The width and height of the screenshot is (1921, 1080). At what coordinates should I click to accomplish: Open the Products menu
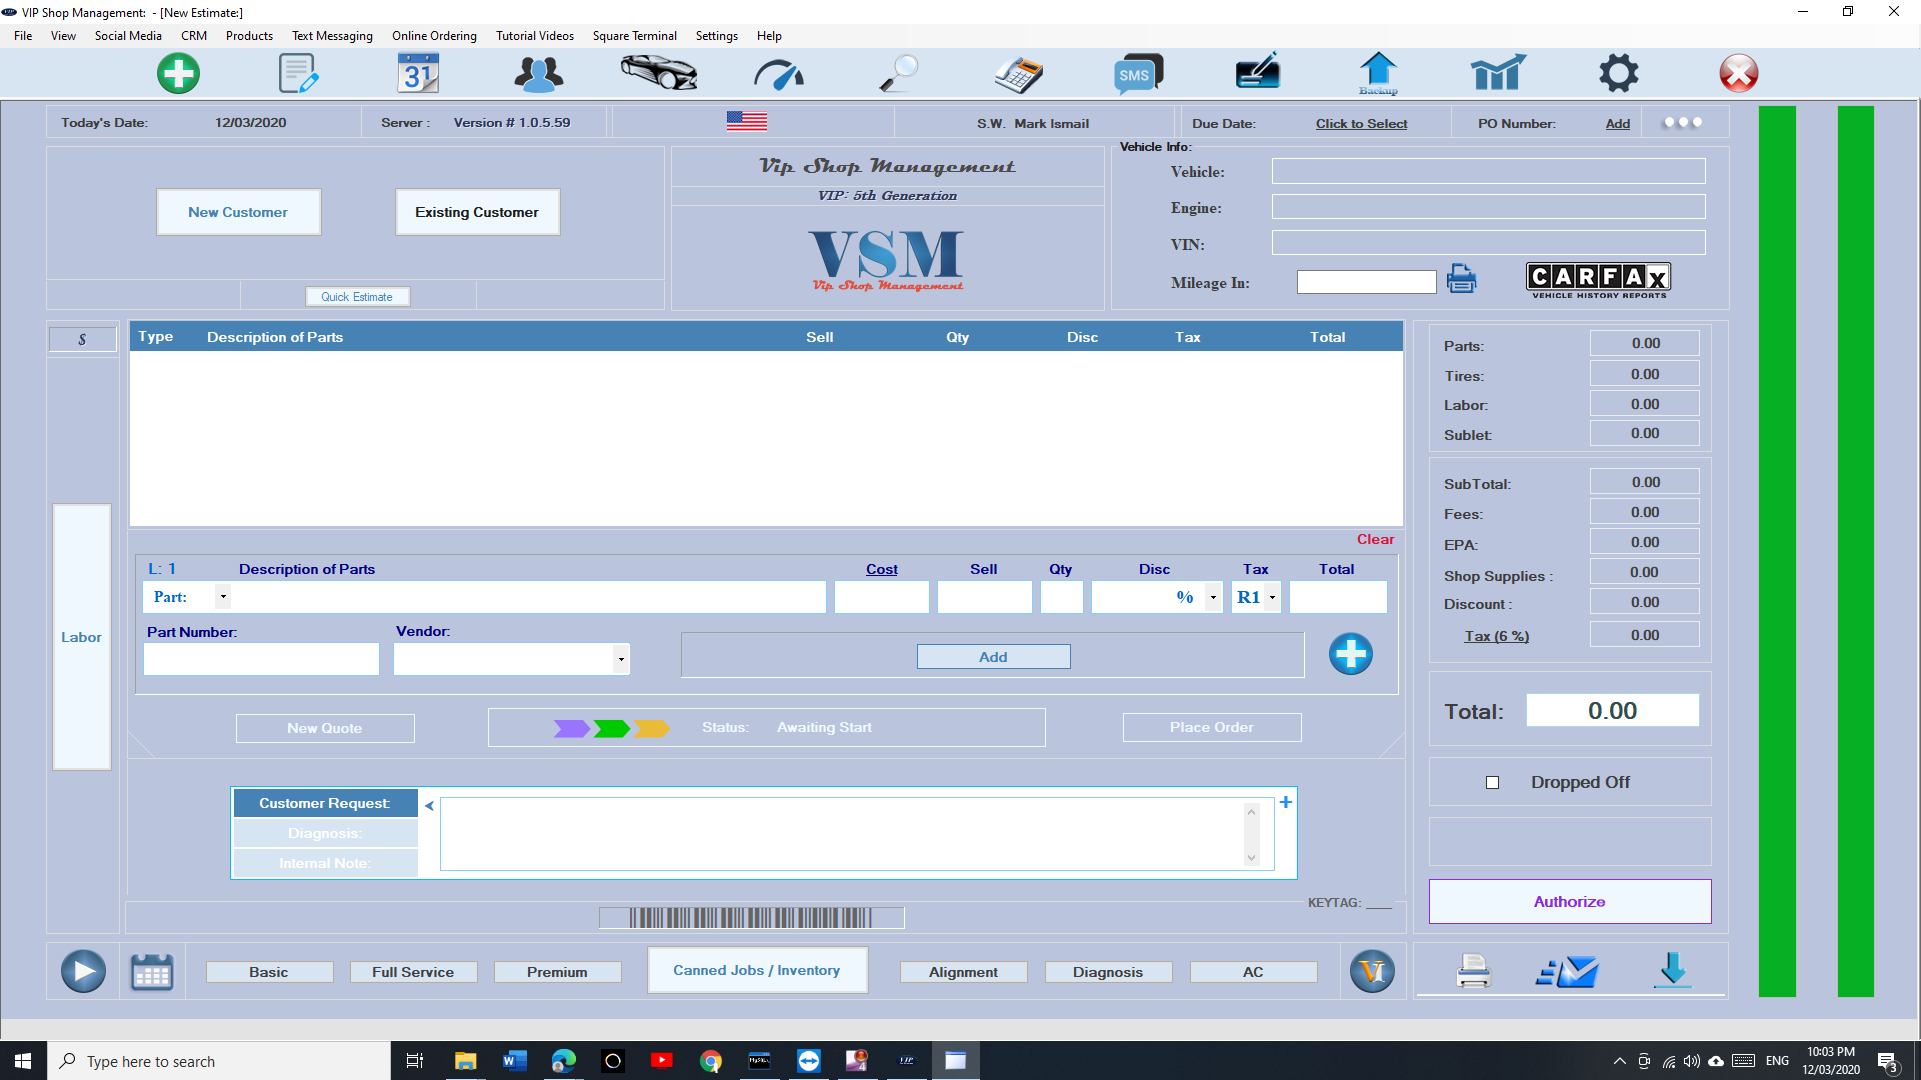tap(249, 36)
